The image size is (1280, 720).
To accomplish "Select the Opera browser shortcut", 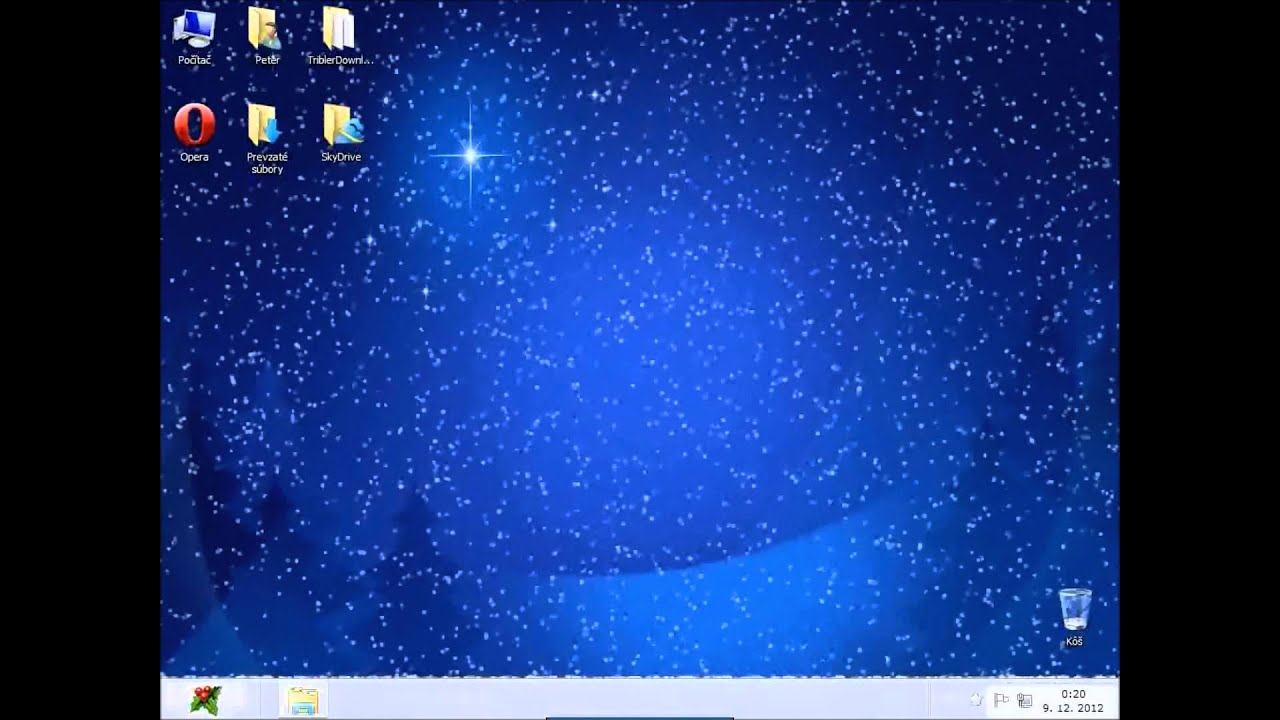I will 194,133.
